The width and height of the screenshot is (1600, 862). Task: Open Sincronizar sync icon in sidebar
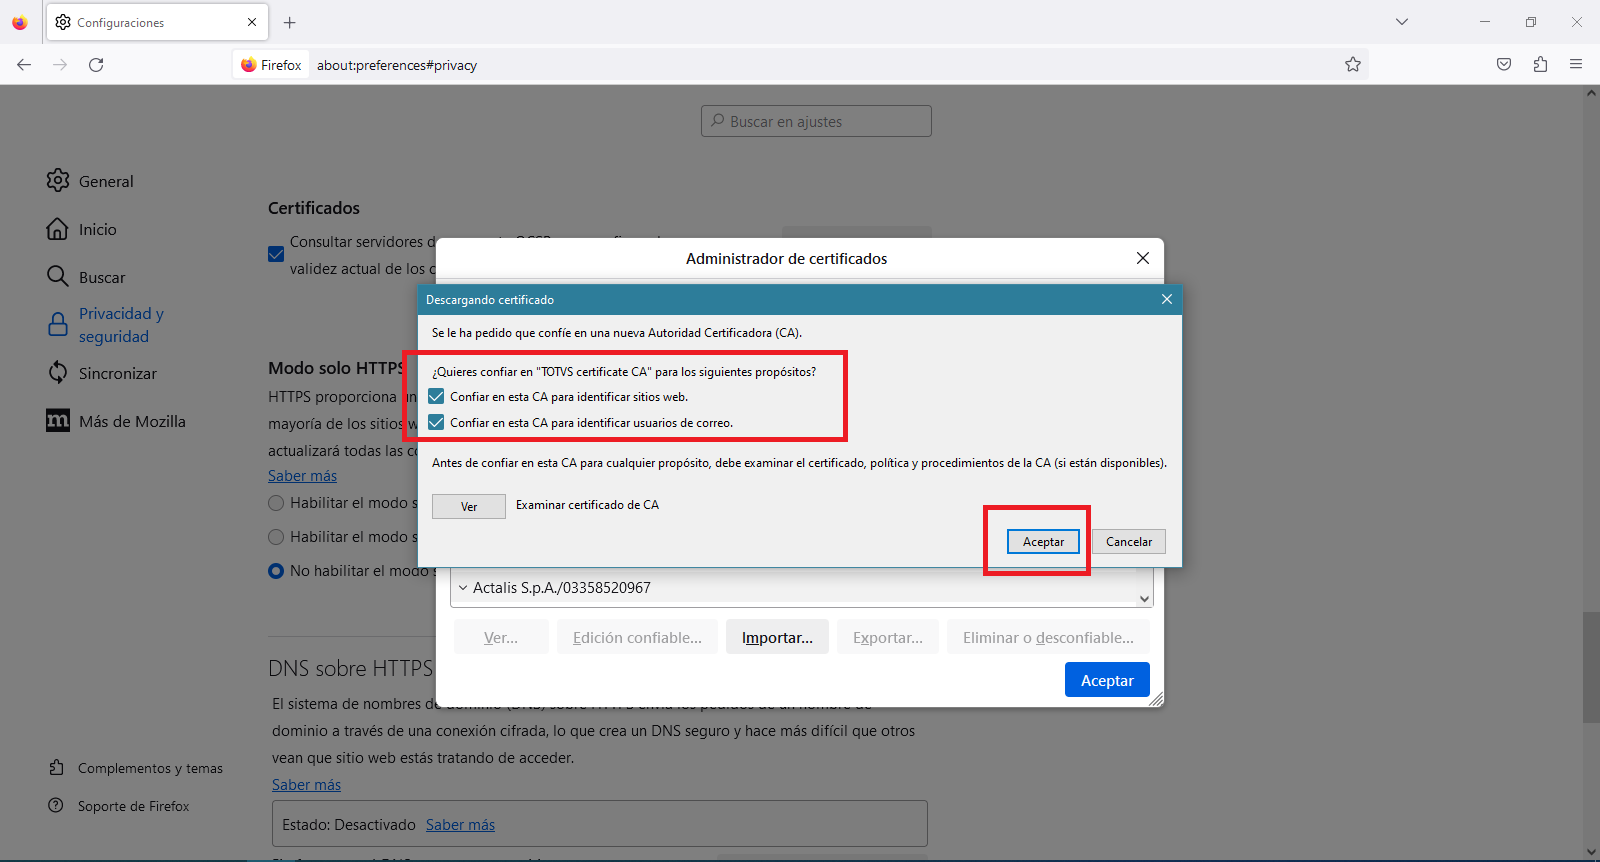pos(58,372)
